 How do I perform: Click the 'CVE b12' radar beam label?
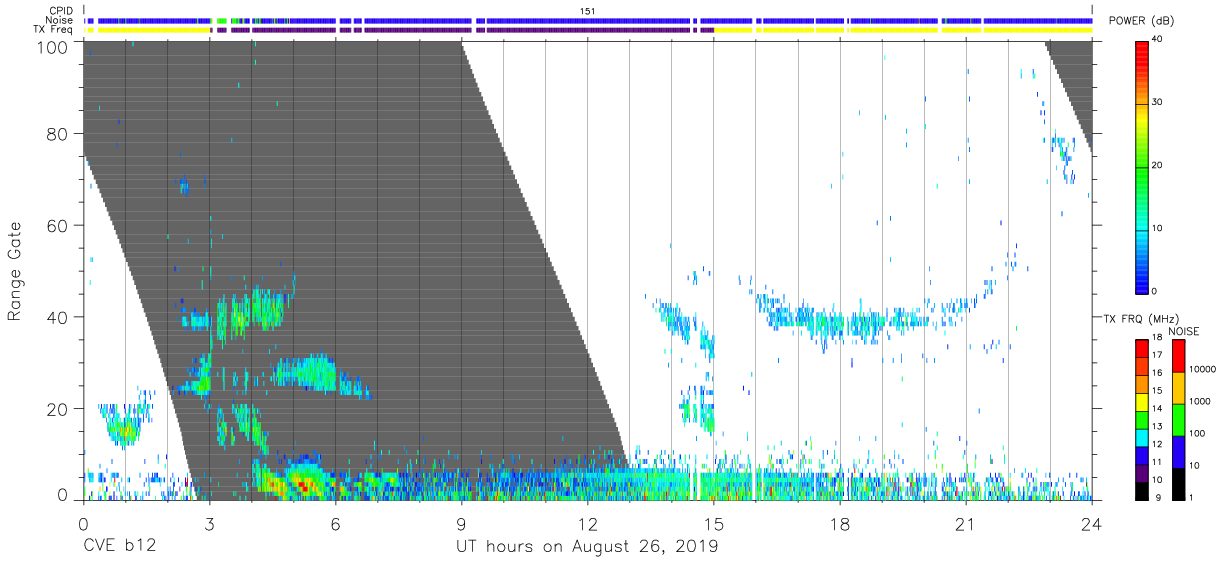point(119,547)
